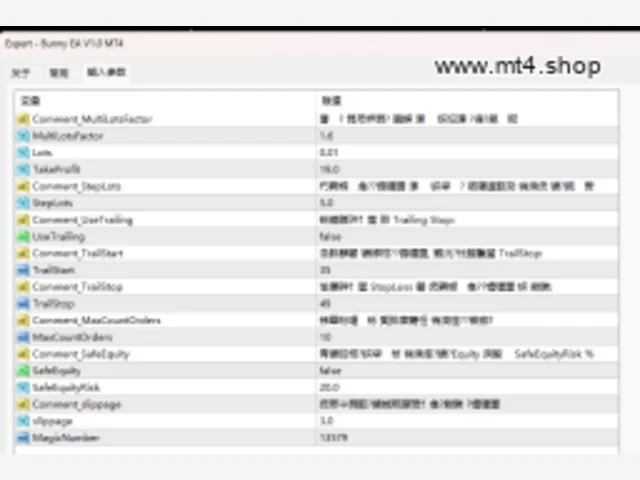This screenshot has height=480, width=640.
Task: Click the SafeEquityRisk variable icon
Action: [23, 387]
